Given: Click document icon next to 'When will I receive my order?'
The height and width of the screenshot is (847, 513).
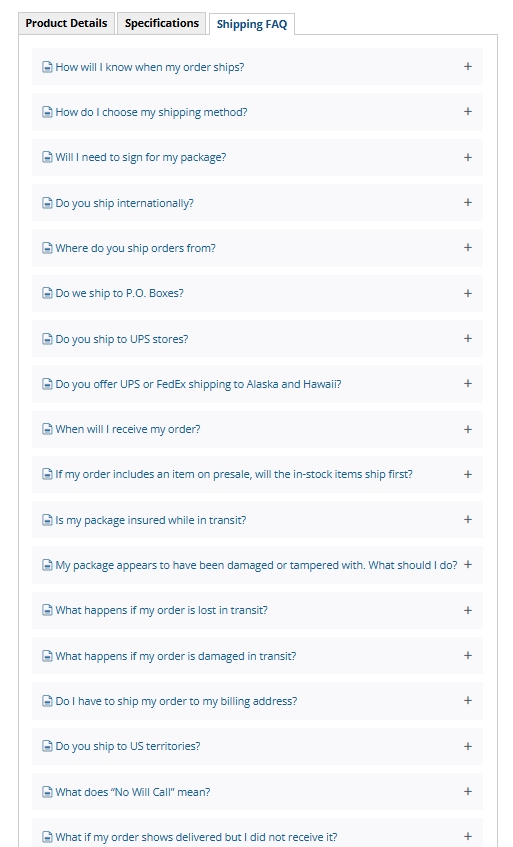Looking at the screenshot, I should click(x=48, y=429).
